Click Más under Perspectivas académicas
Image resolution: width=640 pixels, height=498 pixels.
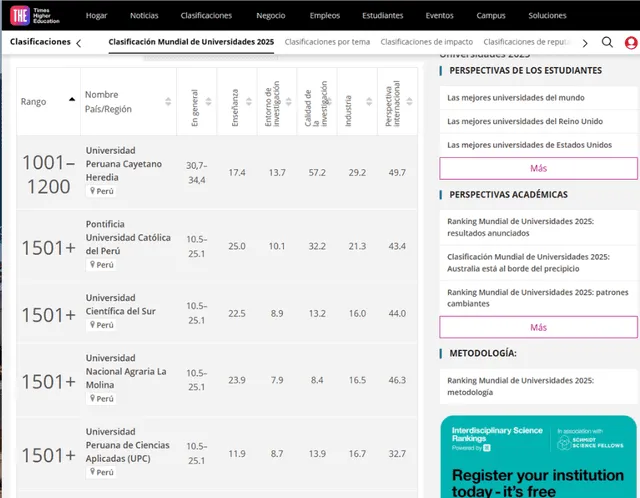pyautogui.click(x=538, y=327)
